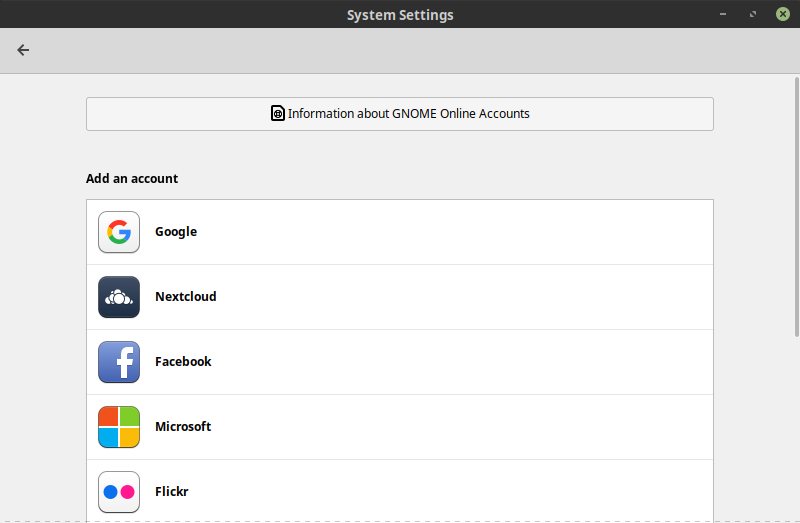This screenshot has height=523, width=800.
Task: Click the Add an account heading
Action: coord(132,179)
